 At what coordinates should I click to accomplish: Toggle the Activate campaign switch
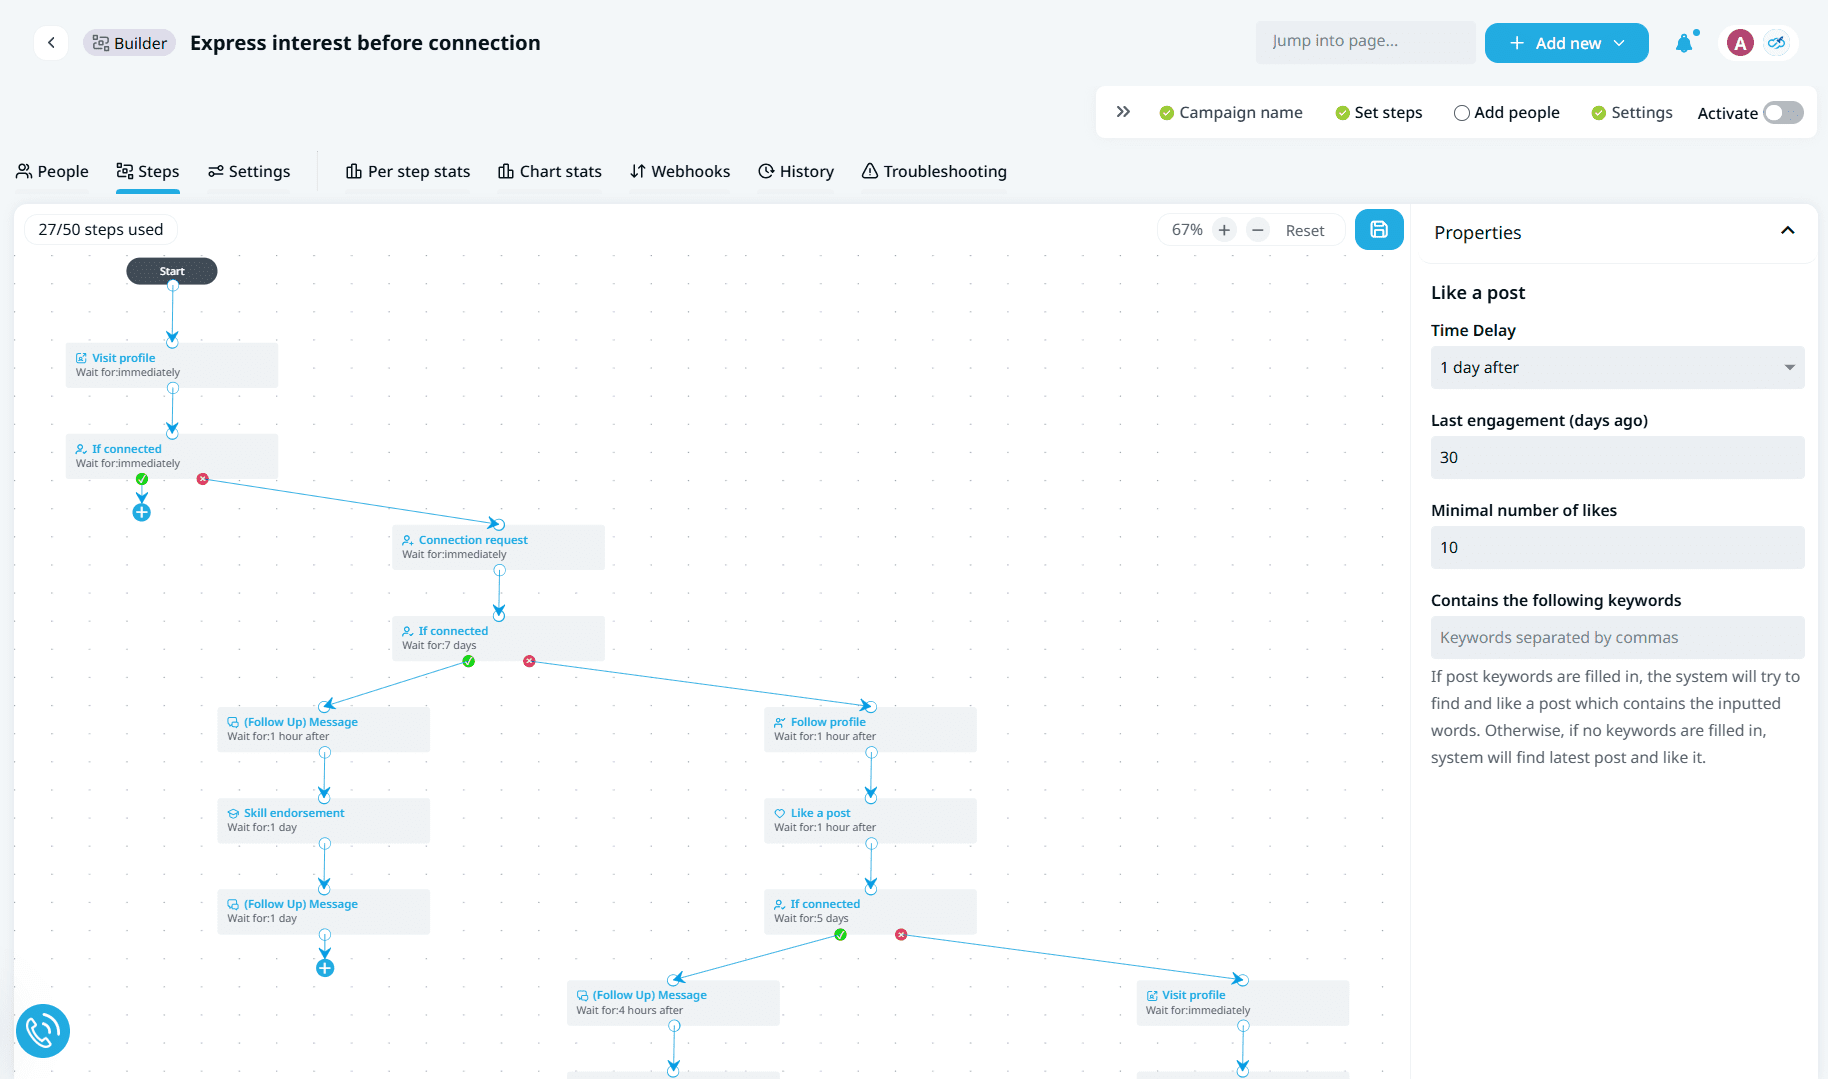[x=1782, y=113]
